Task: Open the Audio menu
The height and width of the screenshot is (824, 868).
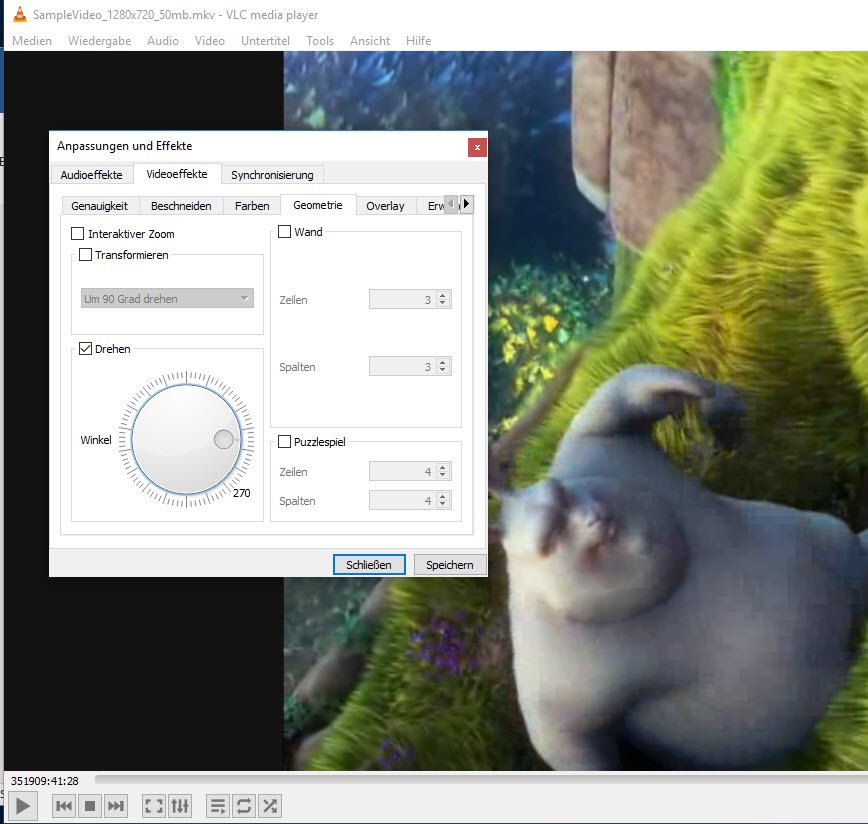Action: (163, 41)
